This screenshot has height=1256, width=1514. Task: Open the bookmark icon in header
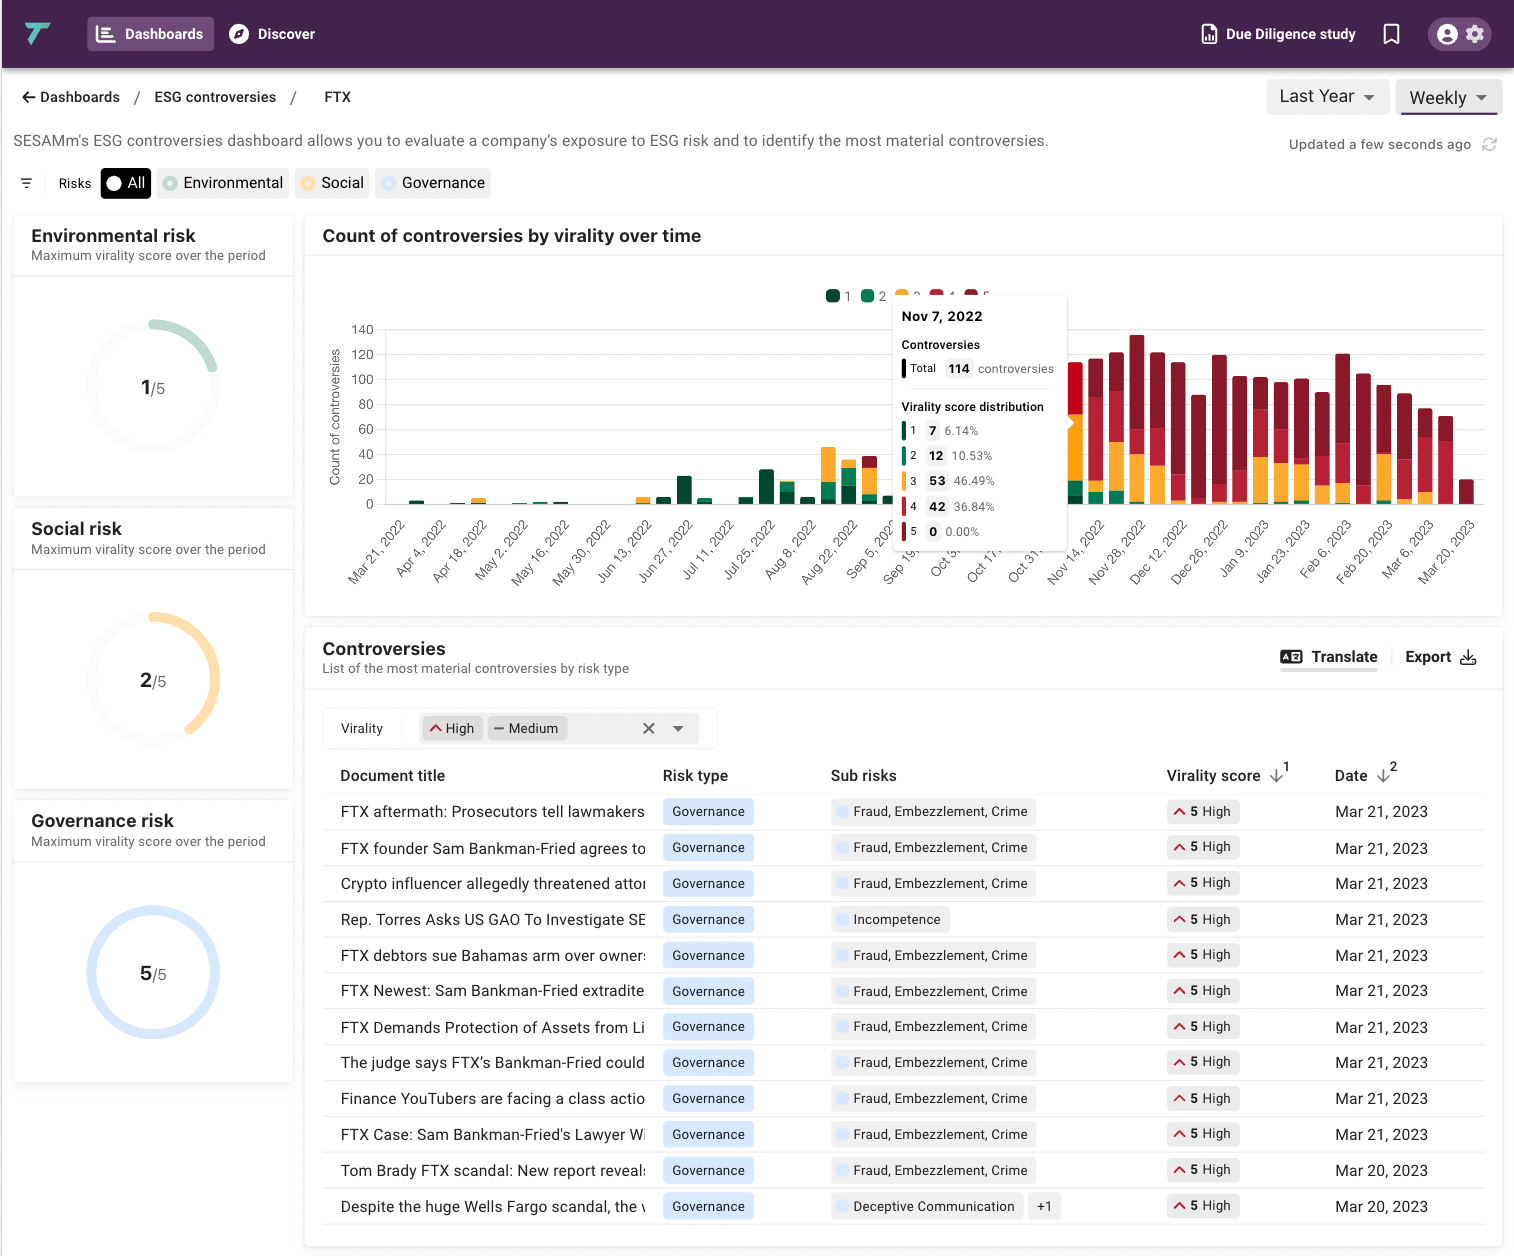(1391, 34)
